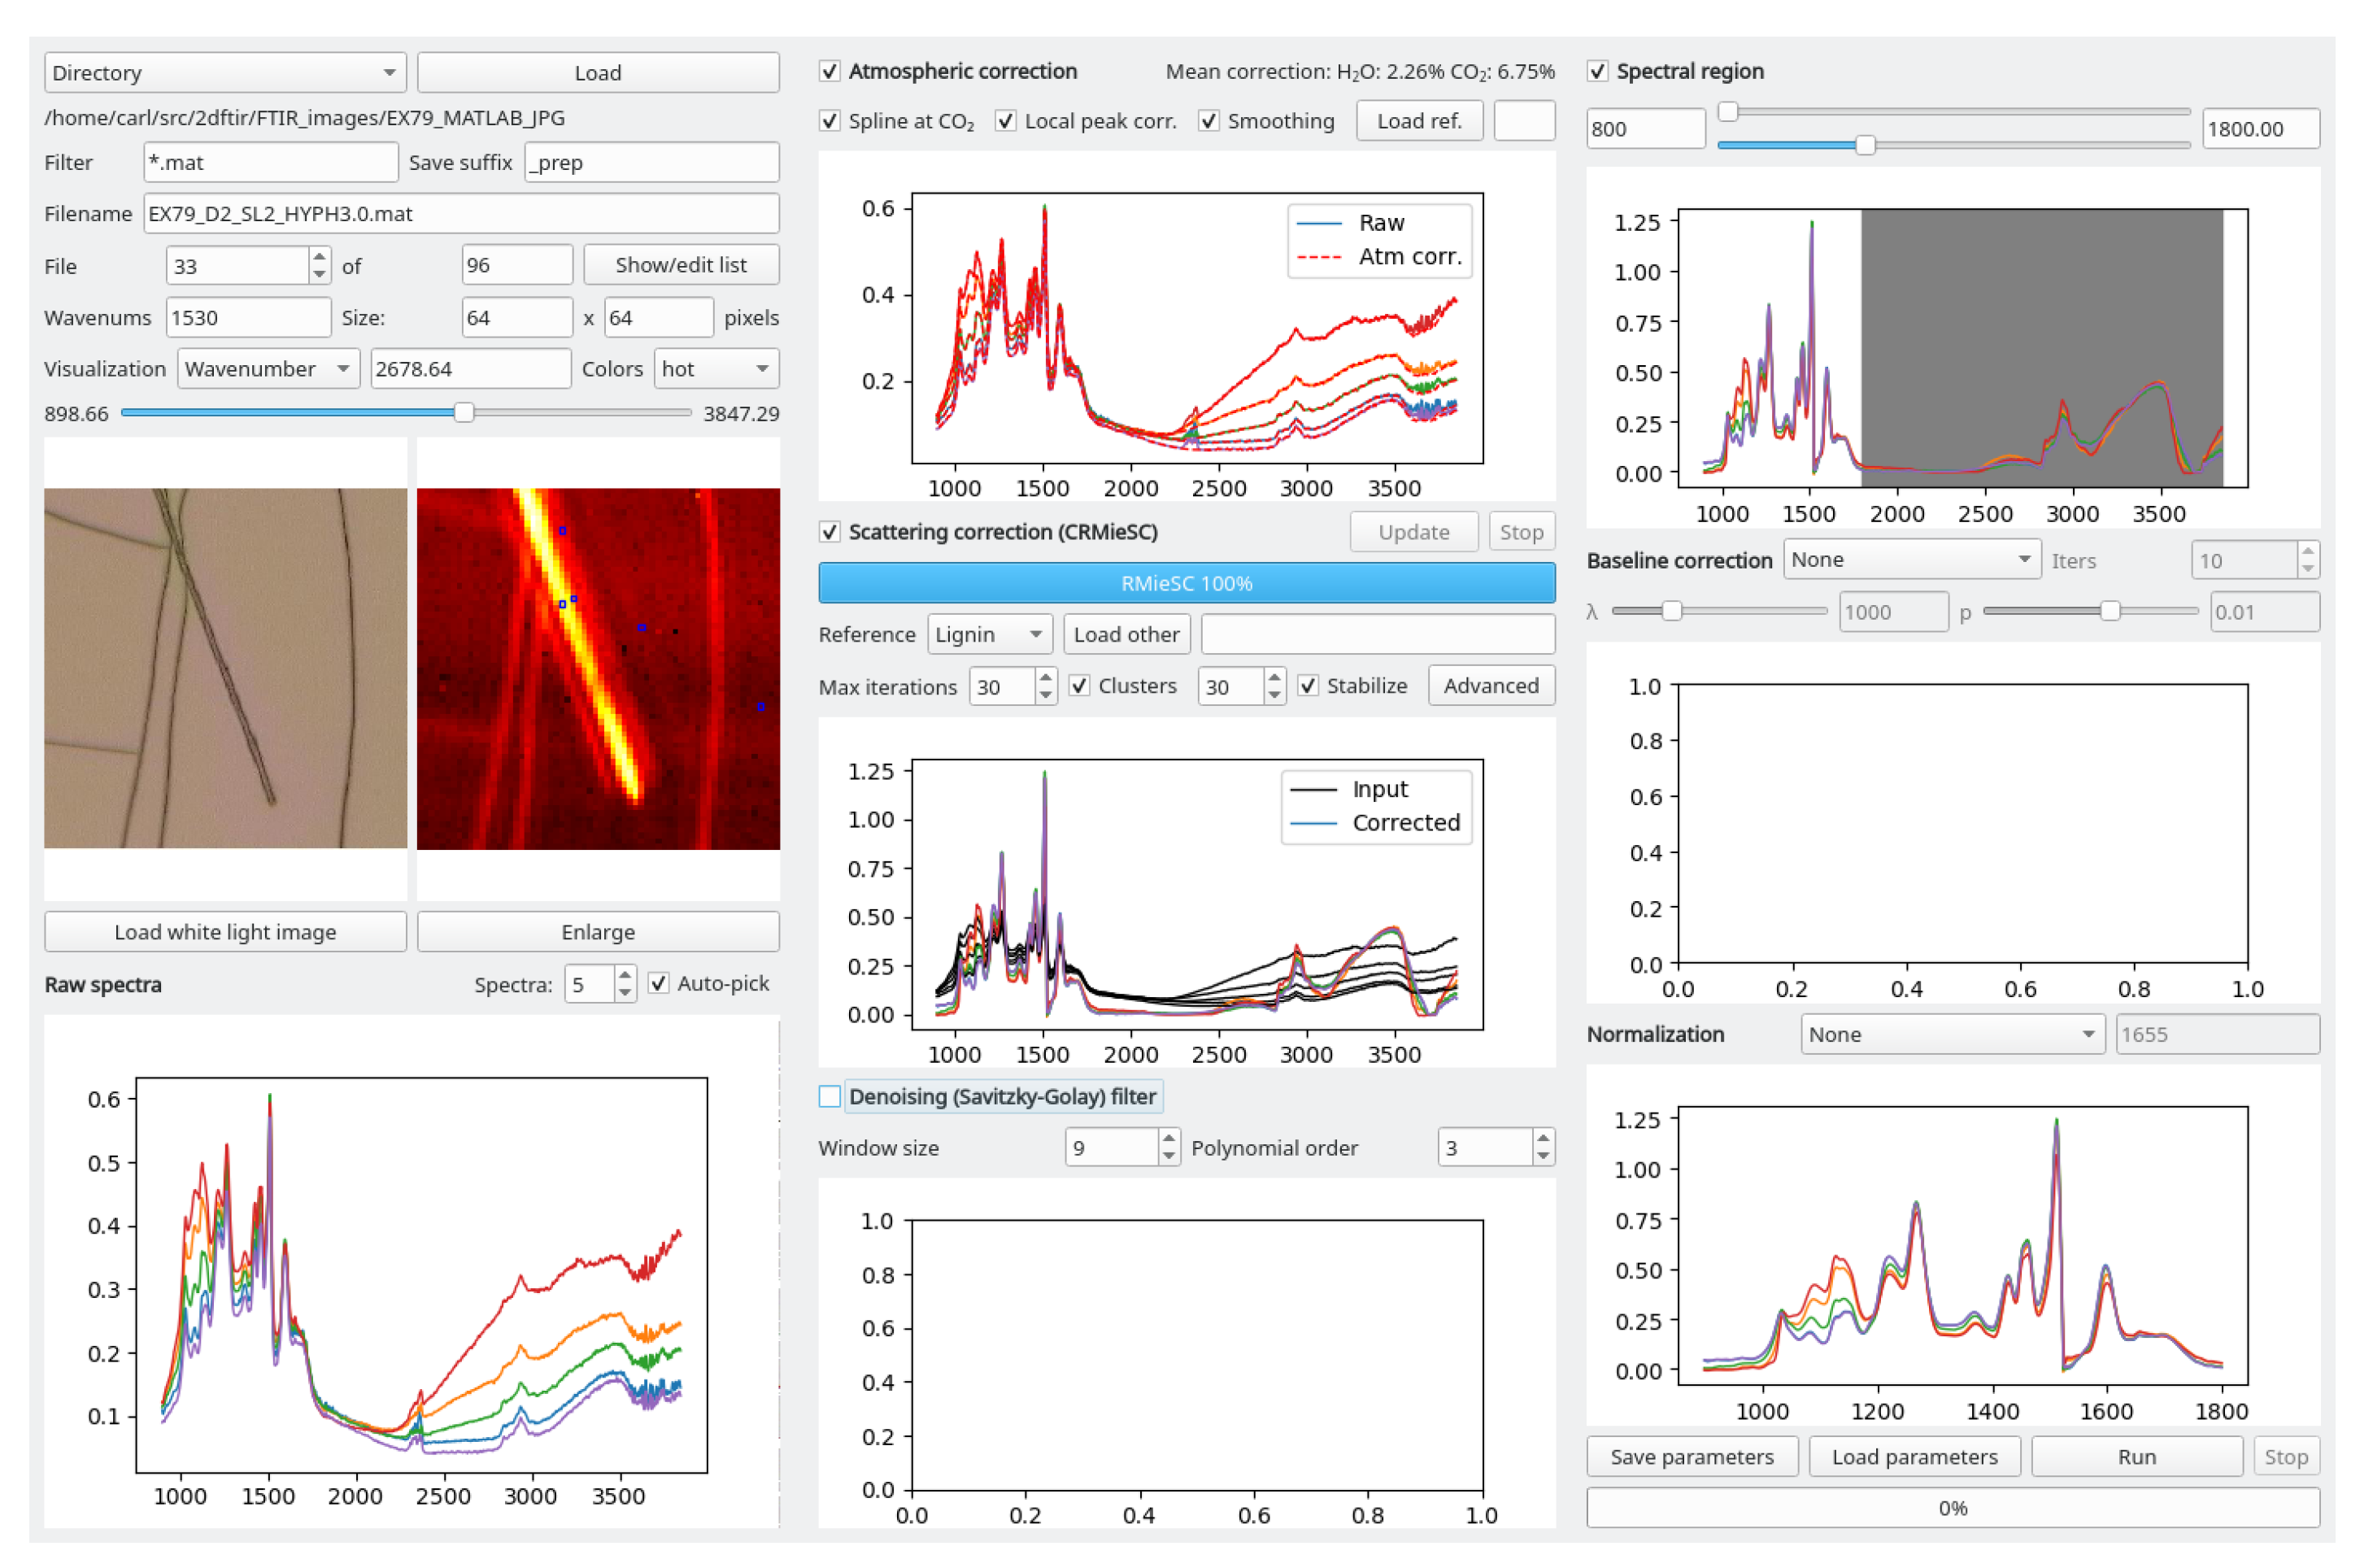Enable Denoising Savitzky-Golay filter

coord(830,1096)
